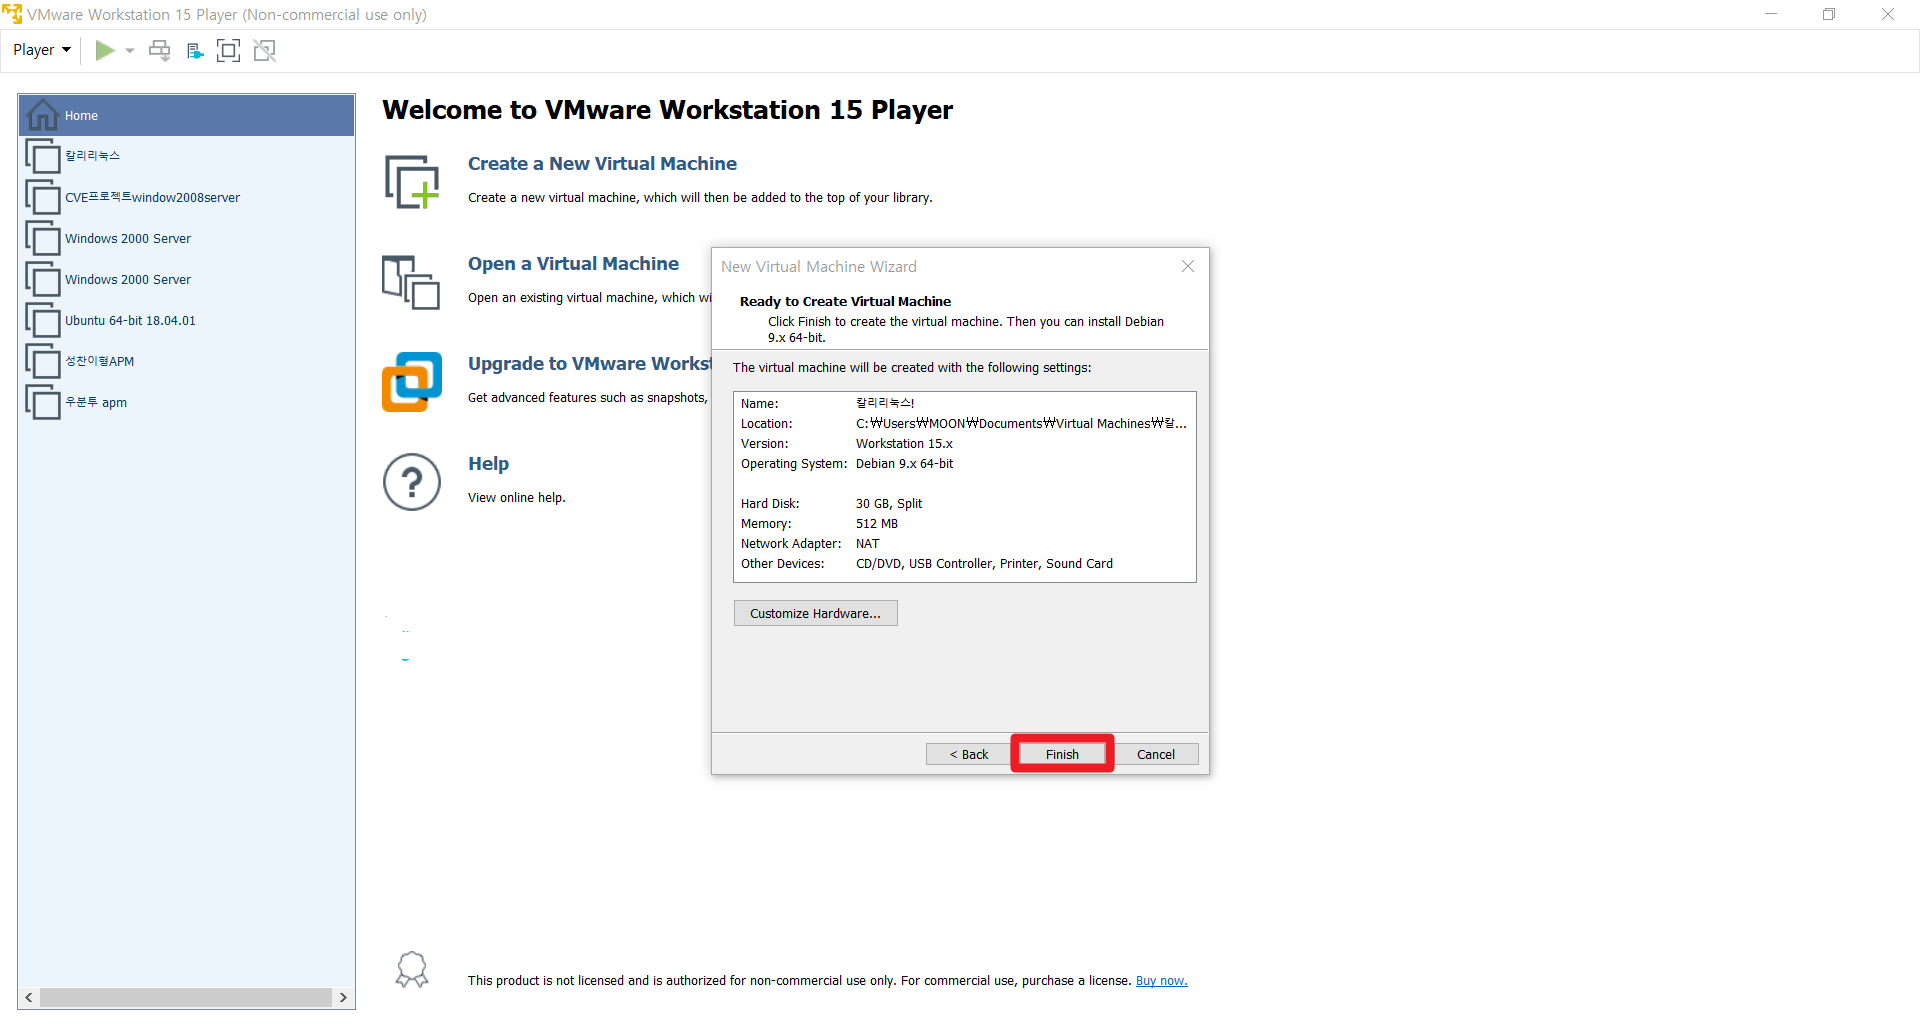Click the Location value in settings summary

tap(1021, 424)
